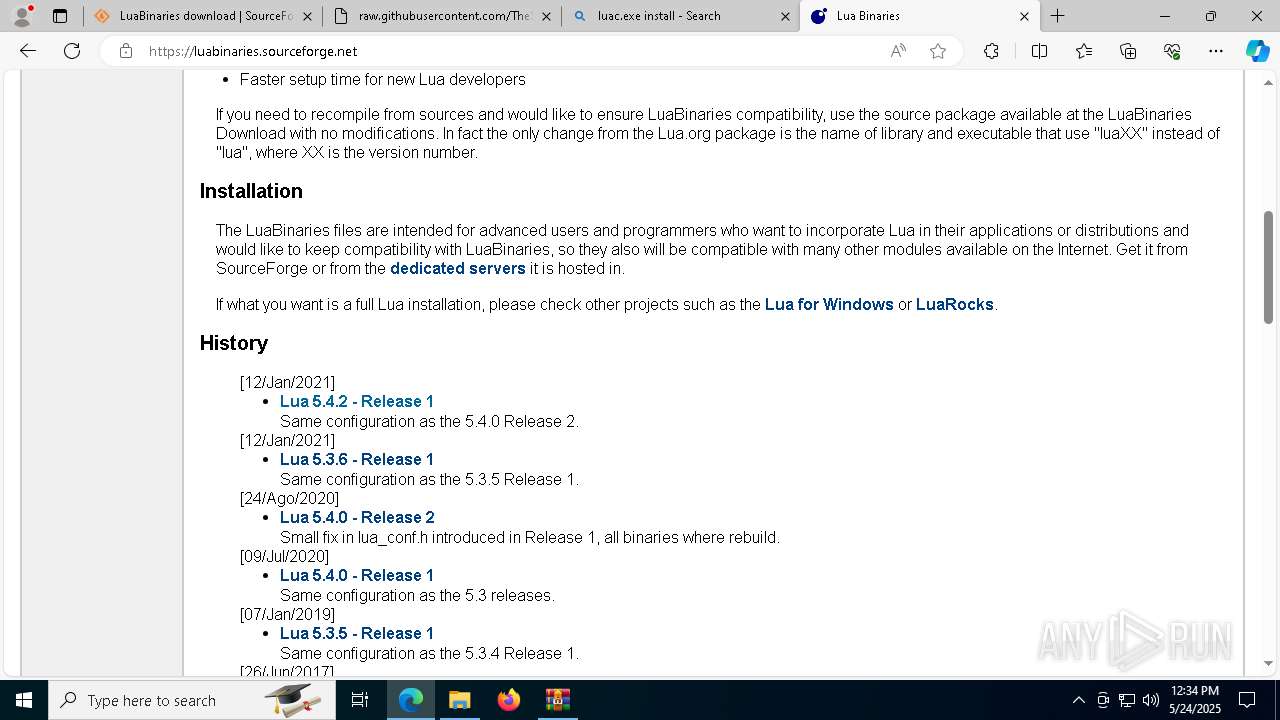Screen dimensions: 1280x720
Task: Open the Browser essentials icon
Action: pos(1172,51)
